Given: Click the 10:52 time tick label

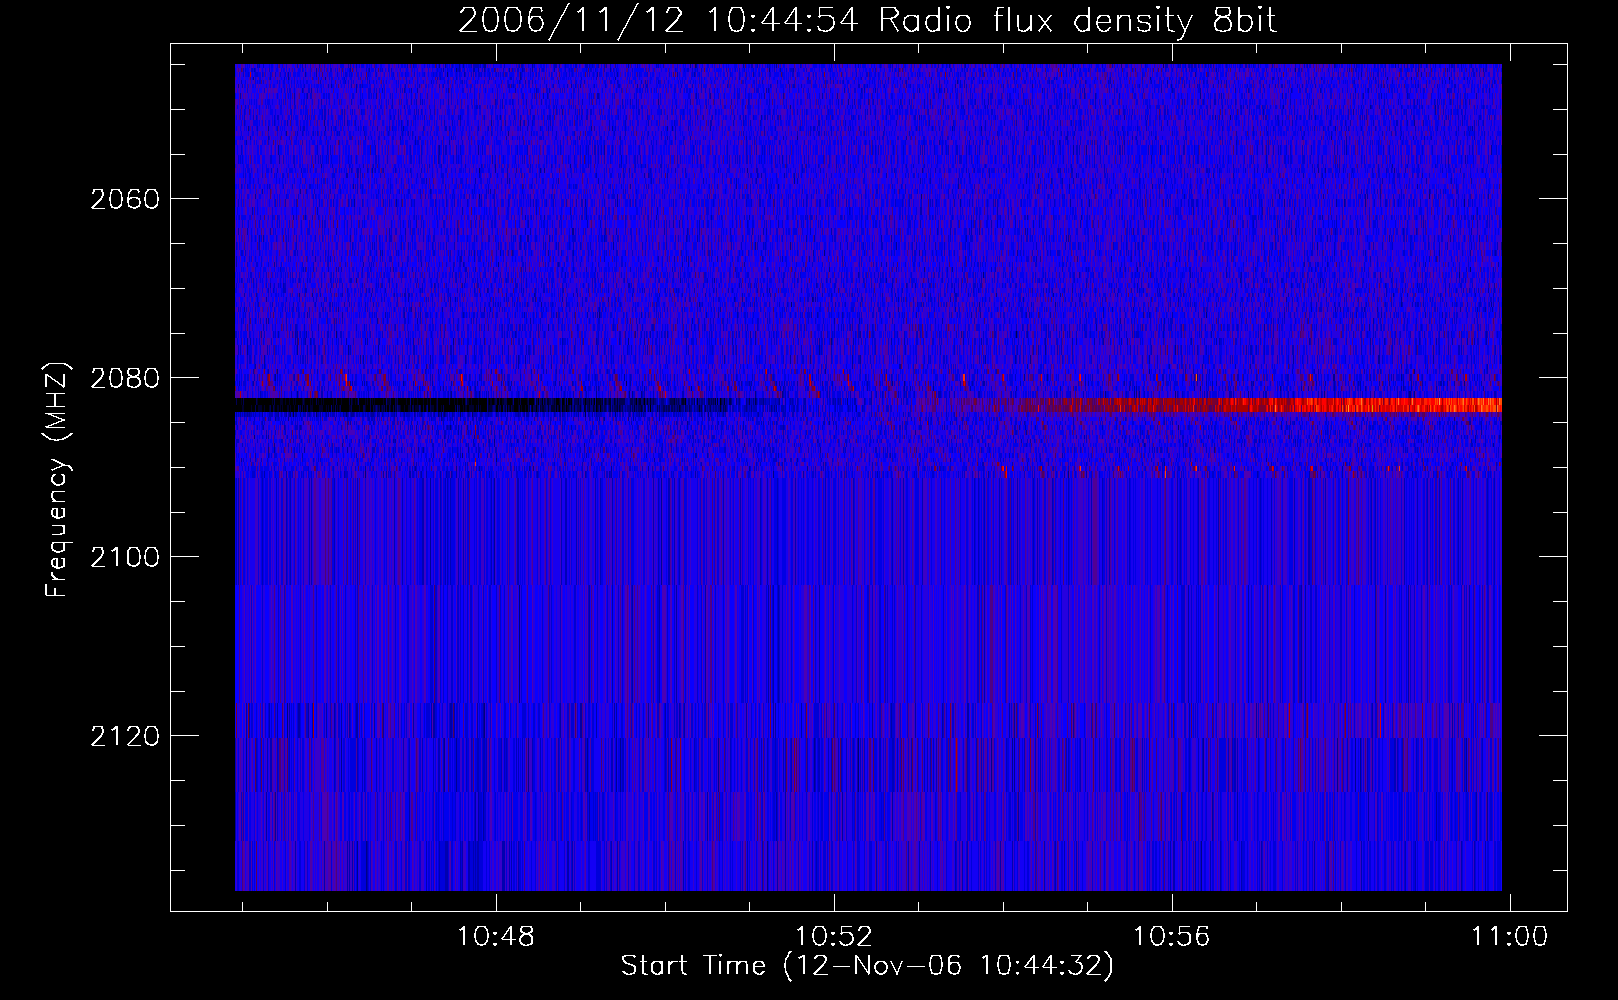Looking at the screenshot, I should (x=834, y=937).
